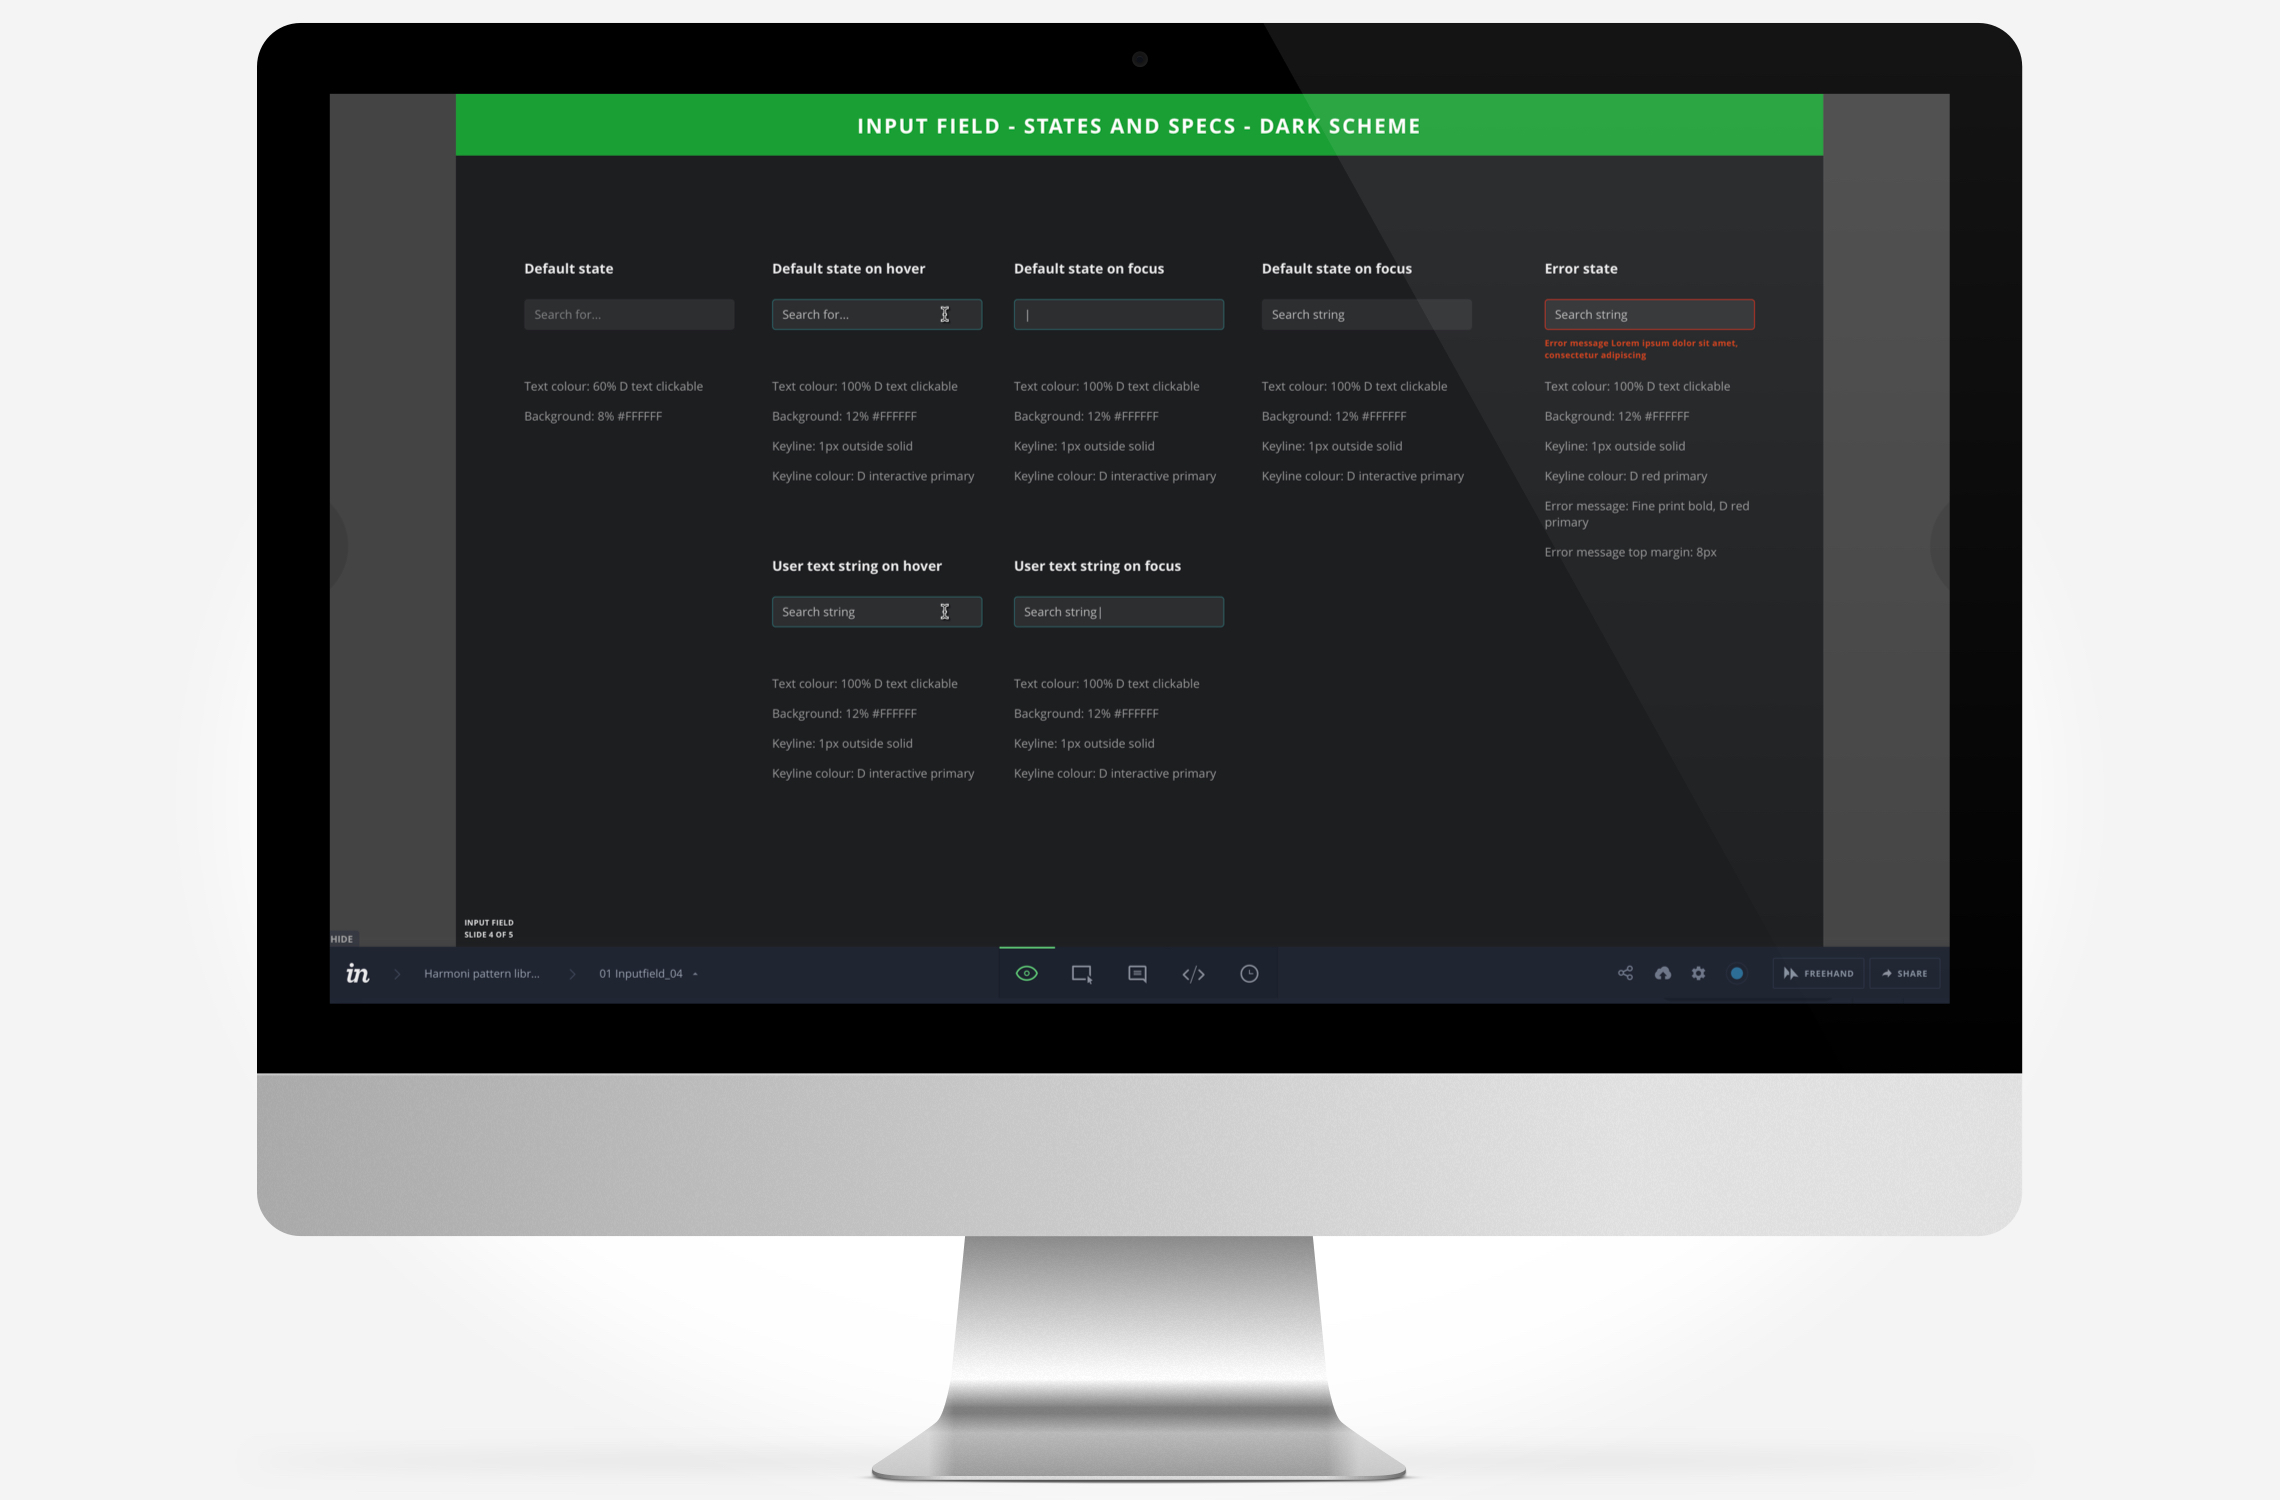Click the Error state search input field
Screen dimensions: 2280x1500
pyautogui.click(x=1647, y=313)
